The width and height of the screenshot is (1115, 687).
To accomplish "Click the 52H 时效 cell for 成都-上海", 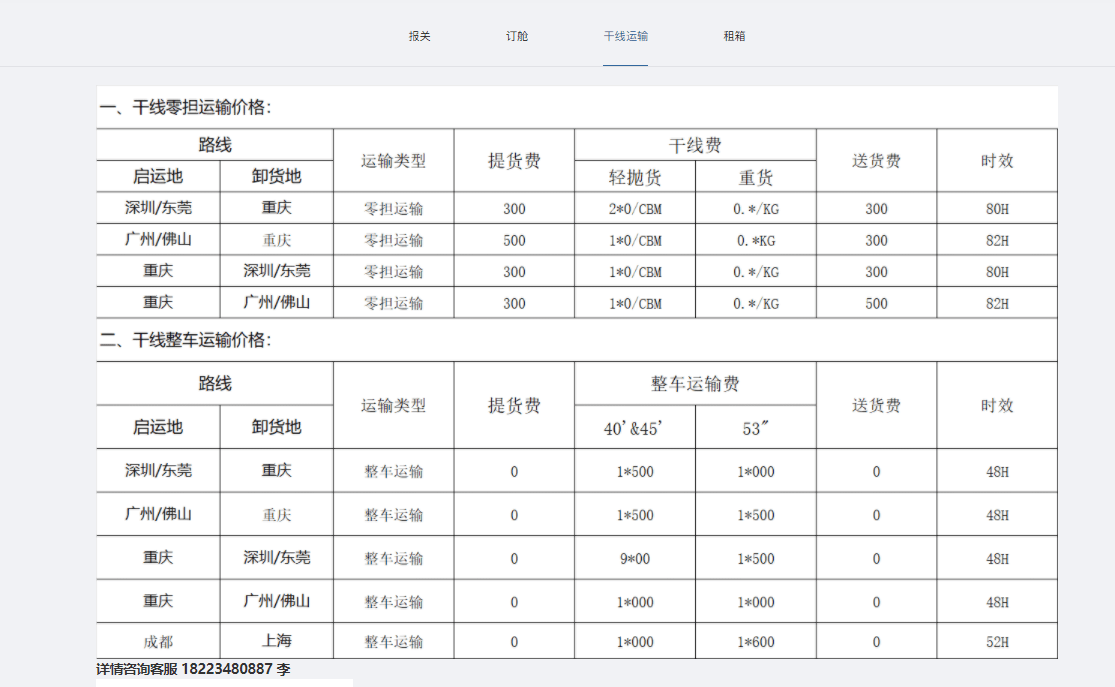I will point(997,640).
